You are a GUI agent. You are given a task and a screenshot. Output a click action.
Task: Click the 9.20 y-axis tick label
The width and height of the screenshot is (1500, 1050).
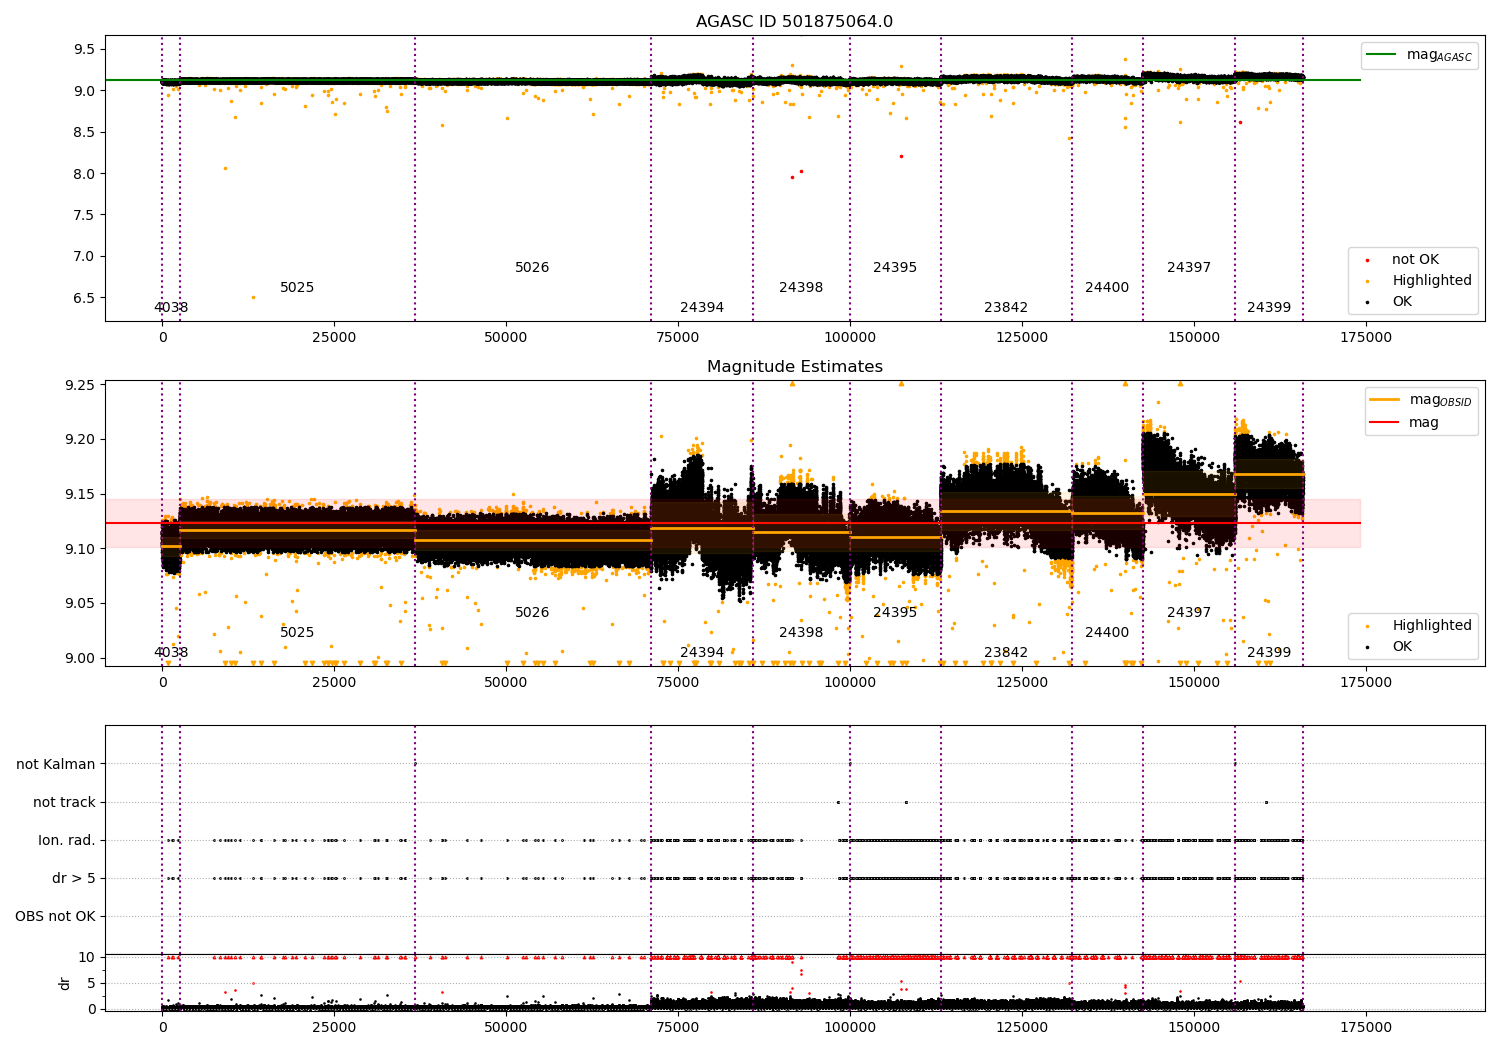(80, 440)
